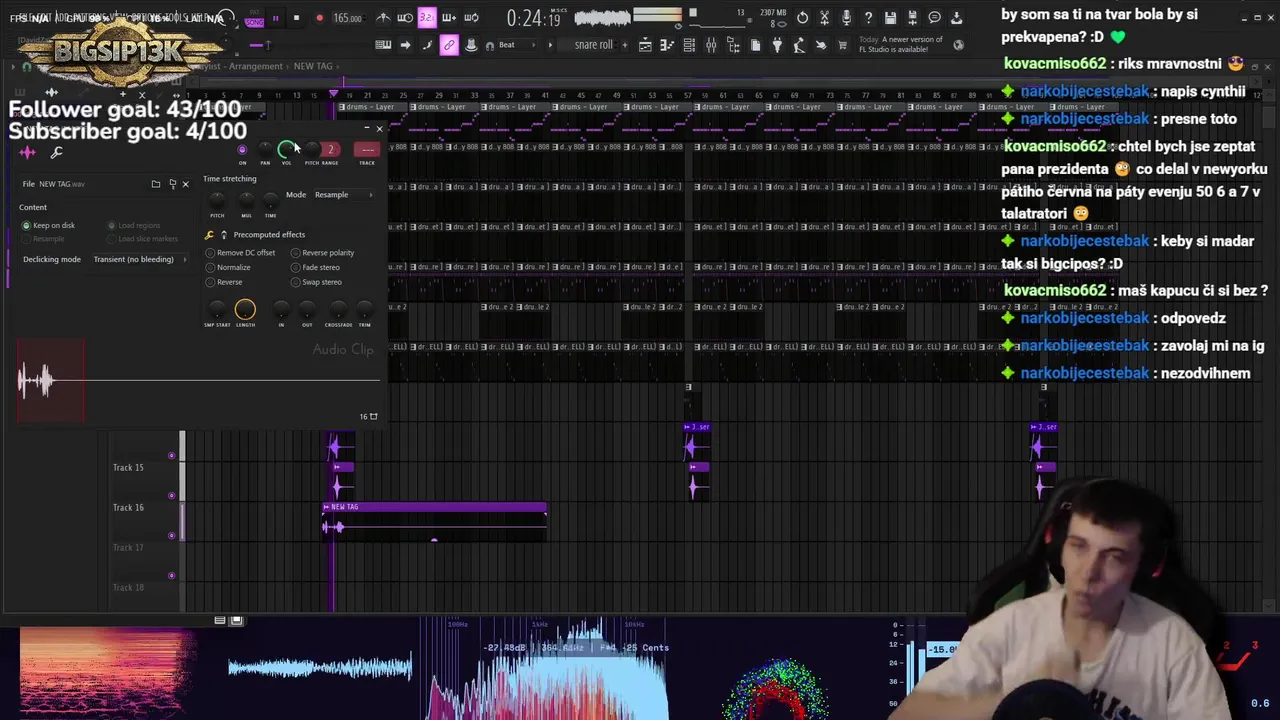Add new pattern with plus button

click(x=627, y=45)
